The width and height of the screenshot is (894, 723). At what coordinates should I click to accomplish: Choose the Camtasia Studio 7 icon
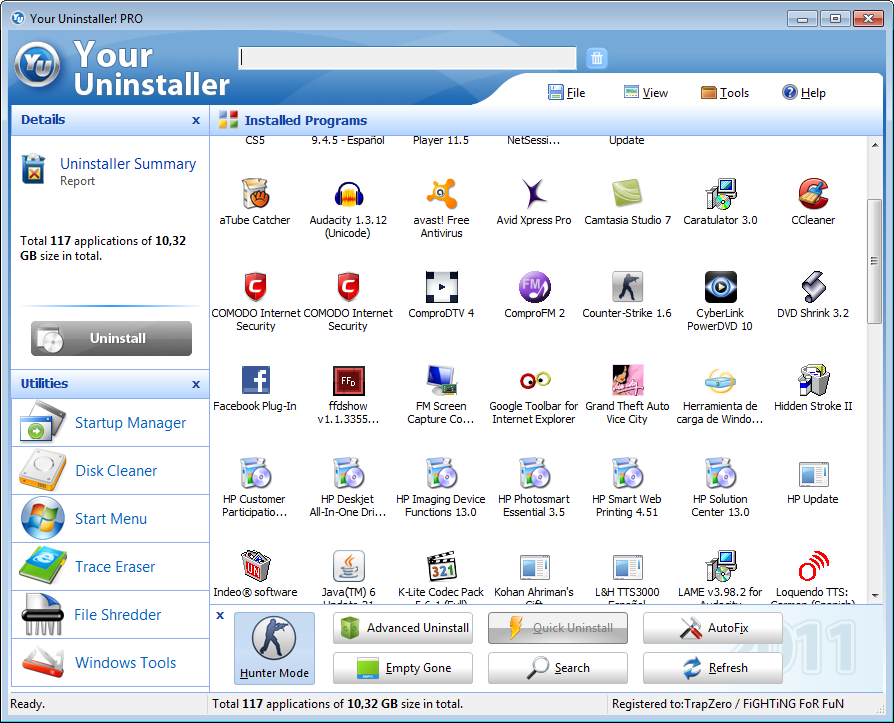[x=627, y=193]
